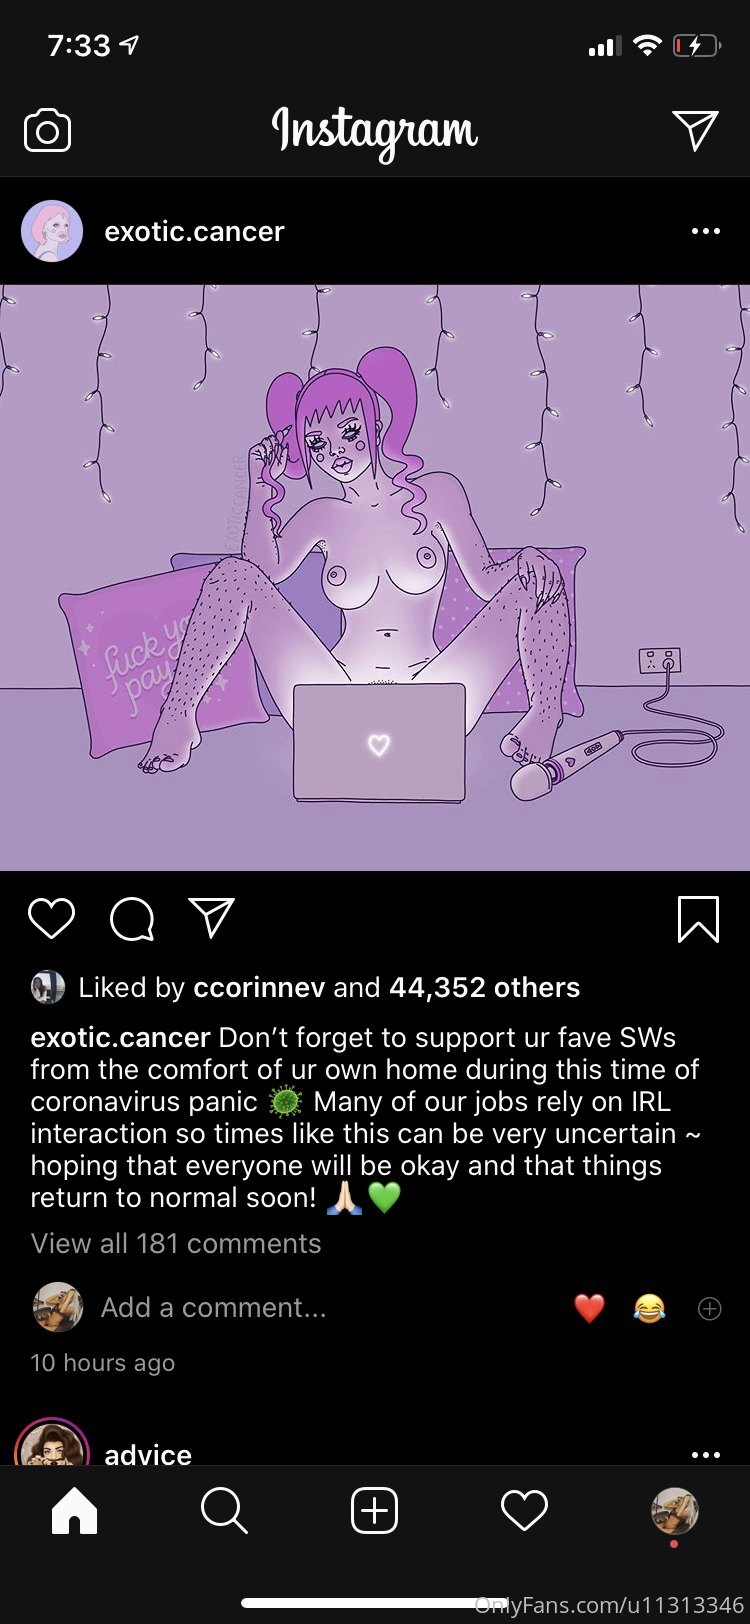
Task: Open direct messages paper plane icon
Action: click(x=695, y=130)
